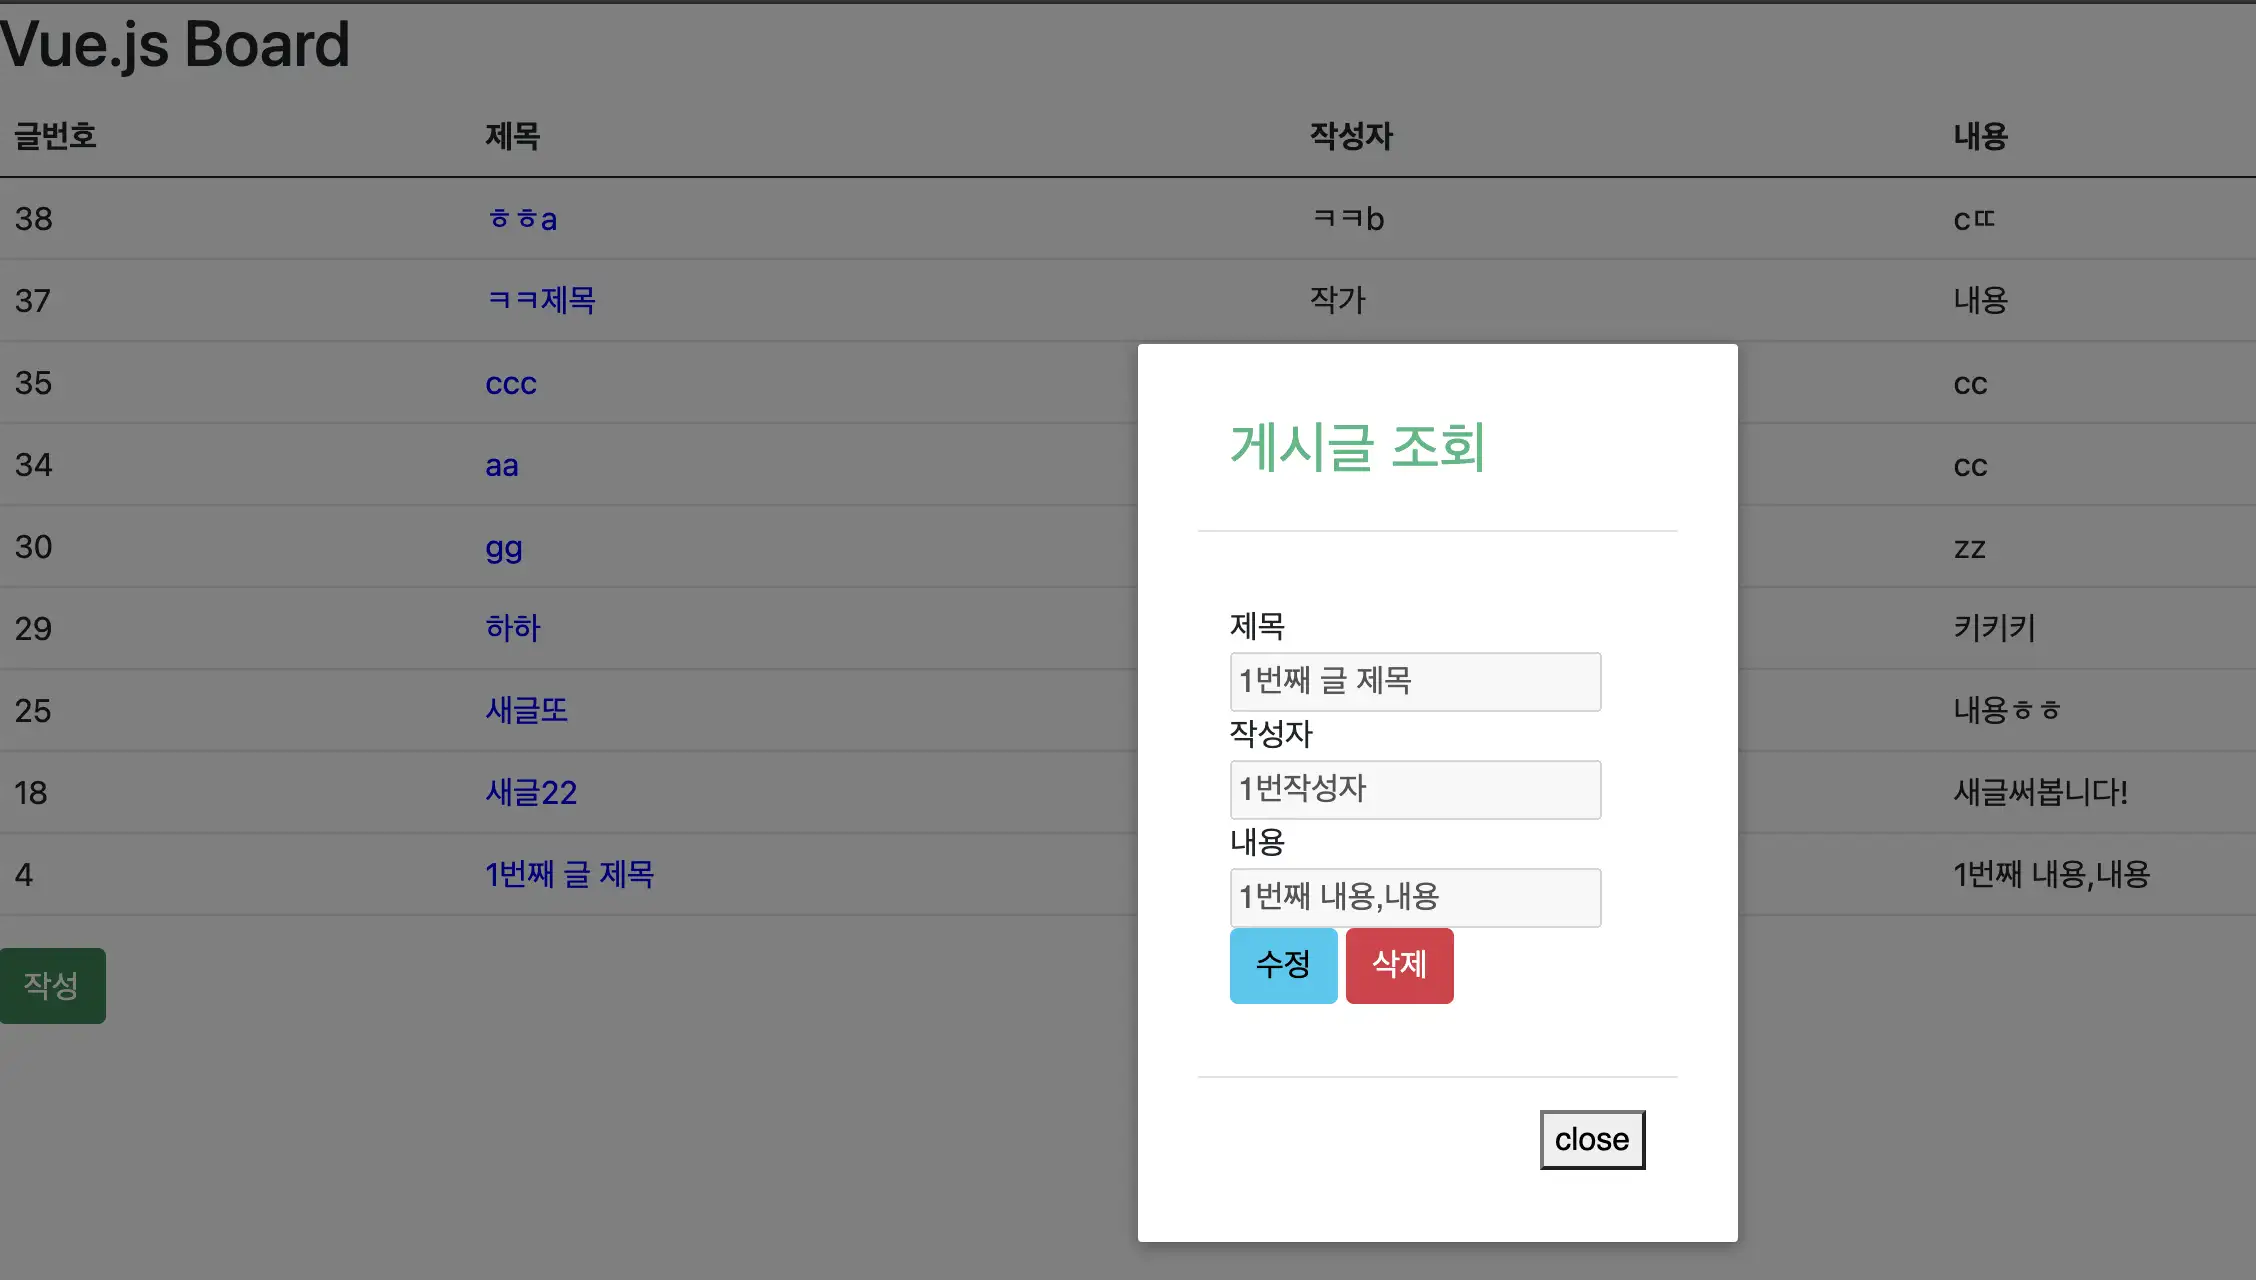The width and height of the screenshot is (2256, 1280).
Task: Click the 작성자 column header
Action: tap(1351, 136)
